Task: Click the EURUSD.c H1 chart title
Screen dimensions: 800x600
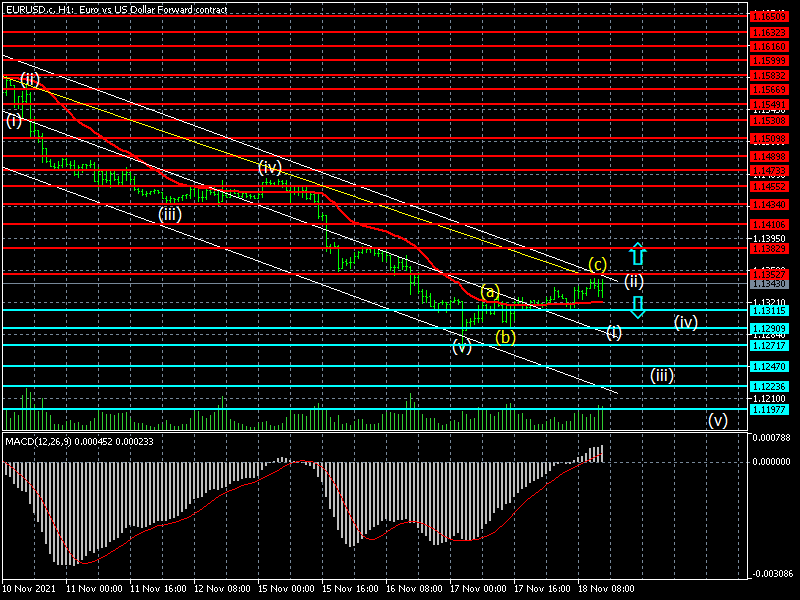Action: coord(116,9)
